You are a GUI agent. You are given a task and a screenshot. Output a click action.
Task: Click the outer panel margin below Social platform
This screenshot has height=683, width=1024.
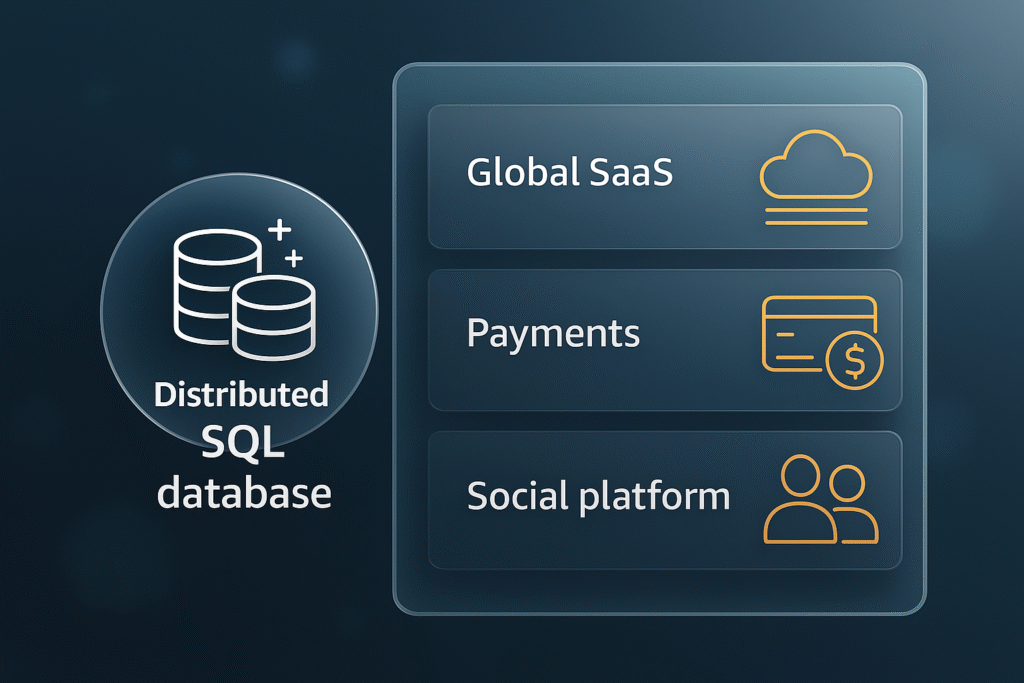(660, 590)
